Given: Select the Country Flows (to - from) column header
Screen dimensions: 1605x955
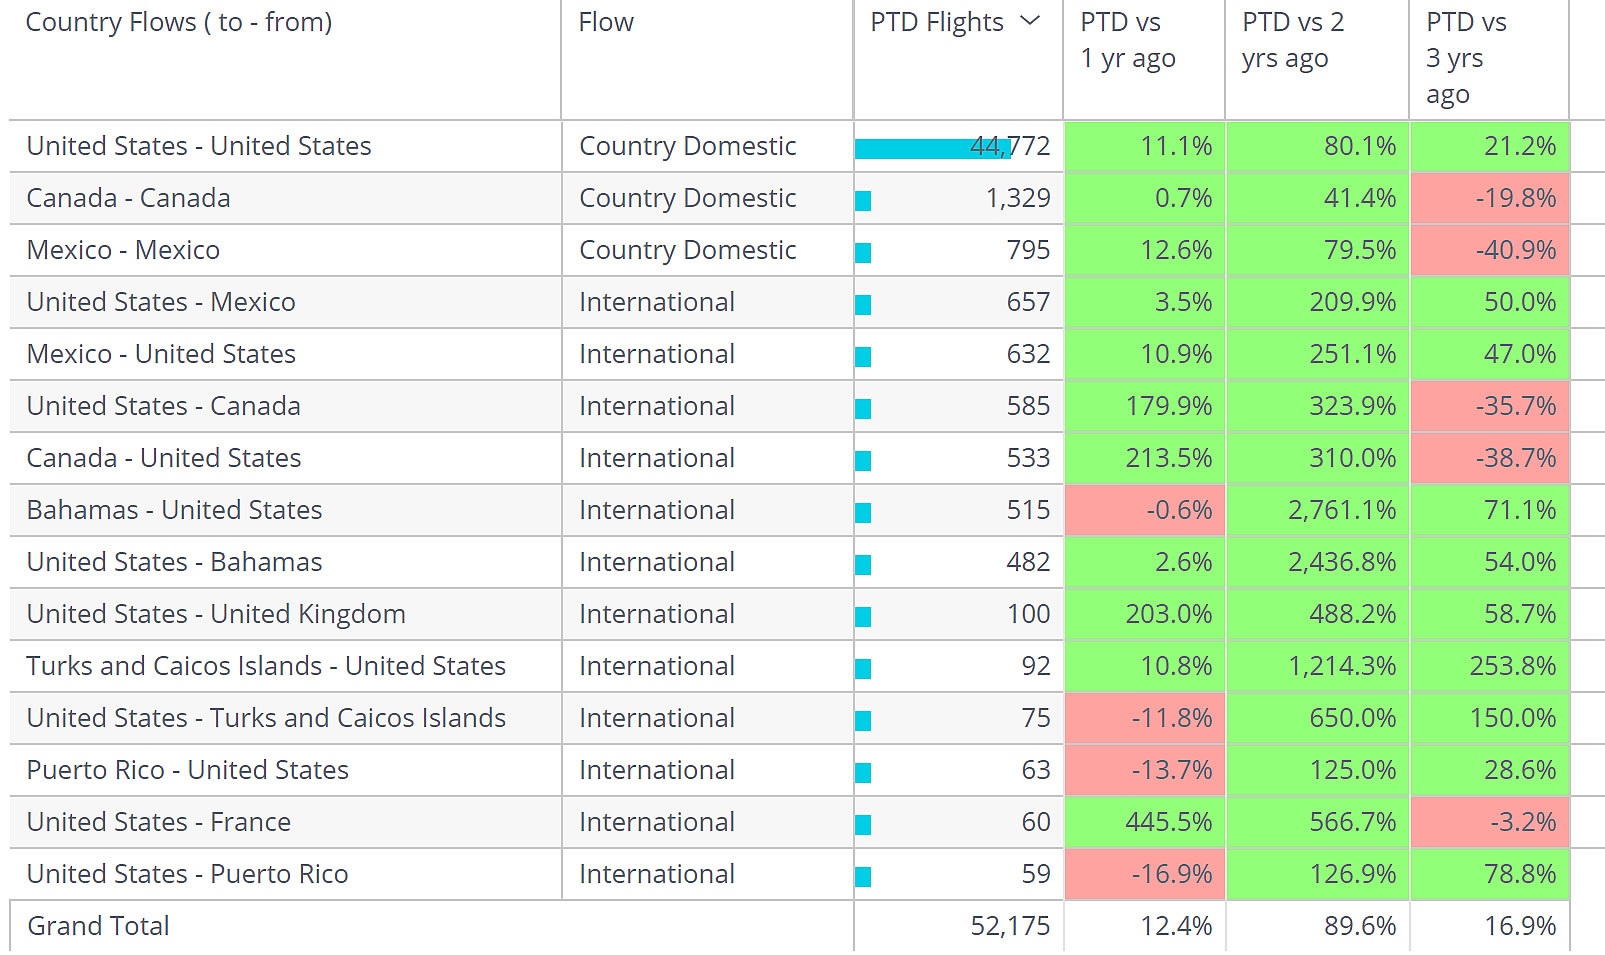Looking at the screenshot, I should pos(179,22).
